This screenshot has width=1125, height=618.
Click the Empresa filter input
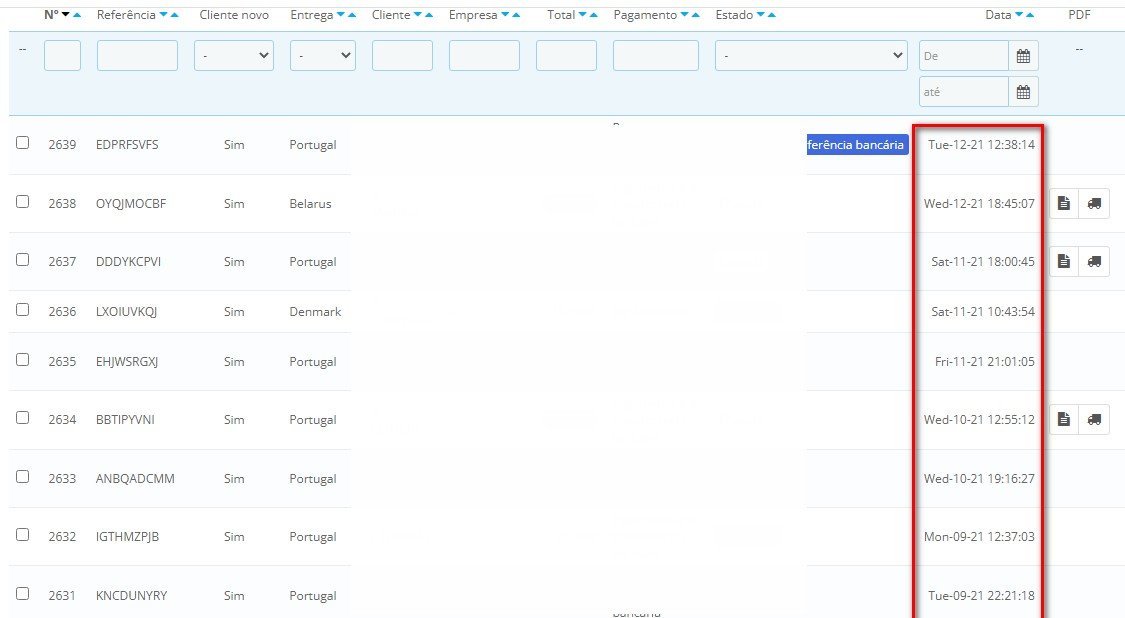point(484,55)
